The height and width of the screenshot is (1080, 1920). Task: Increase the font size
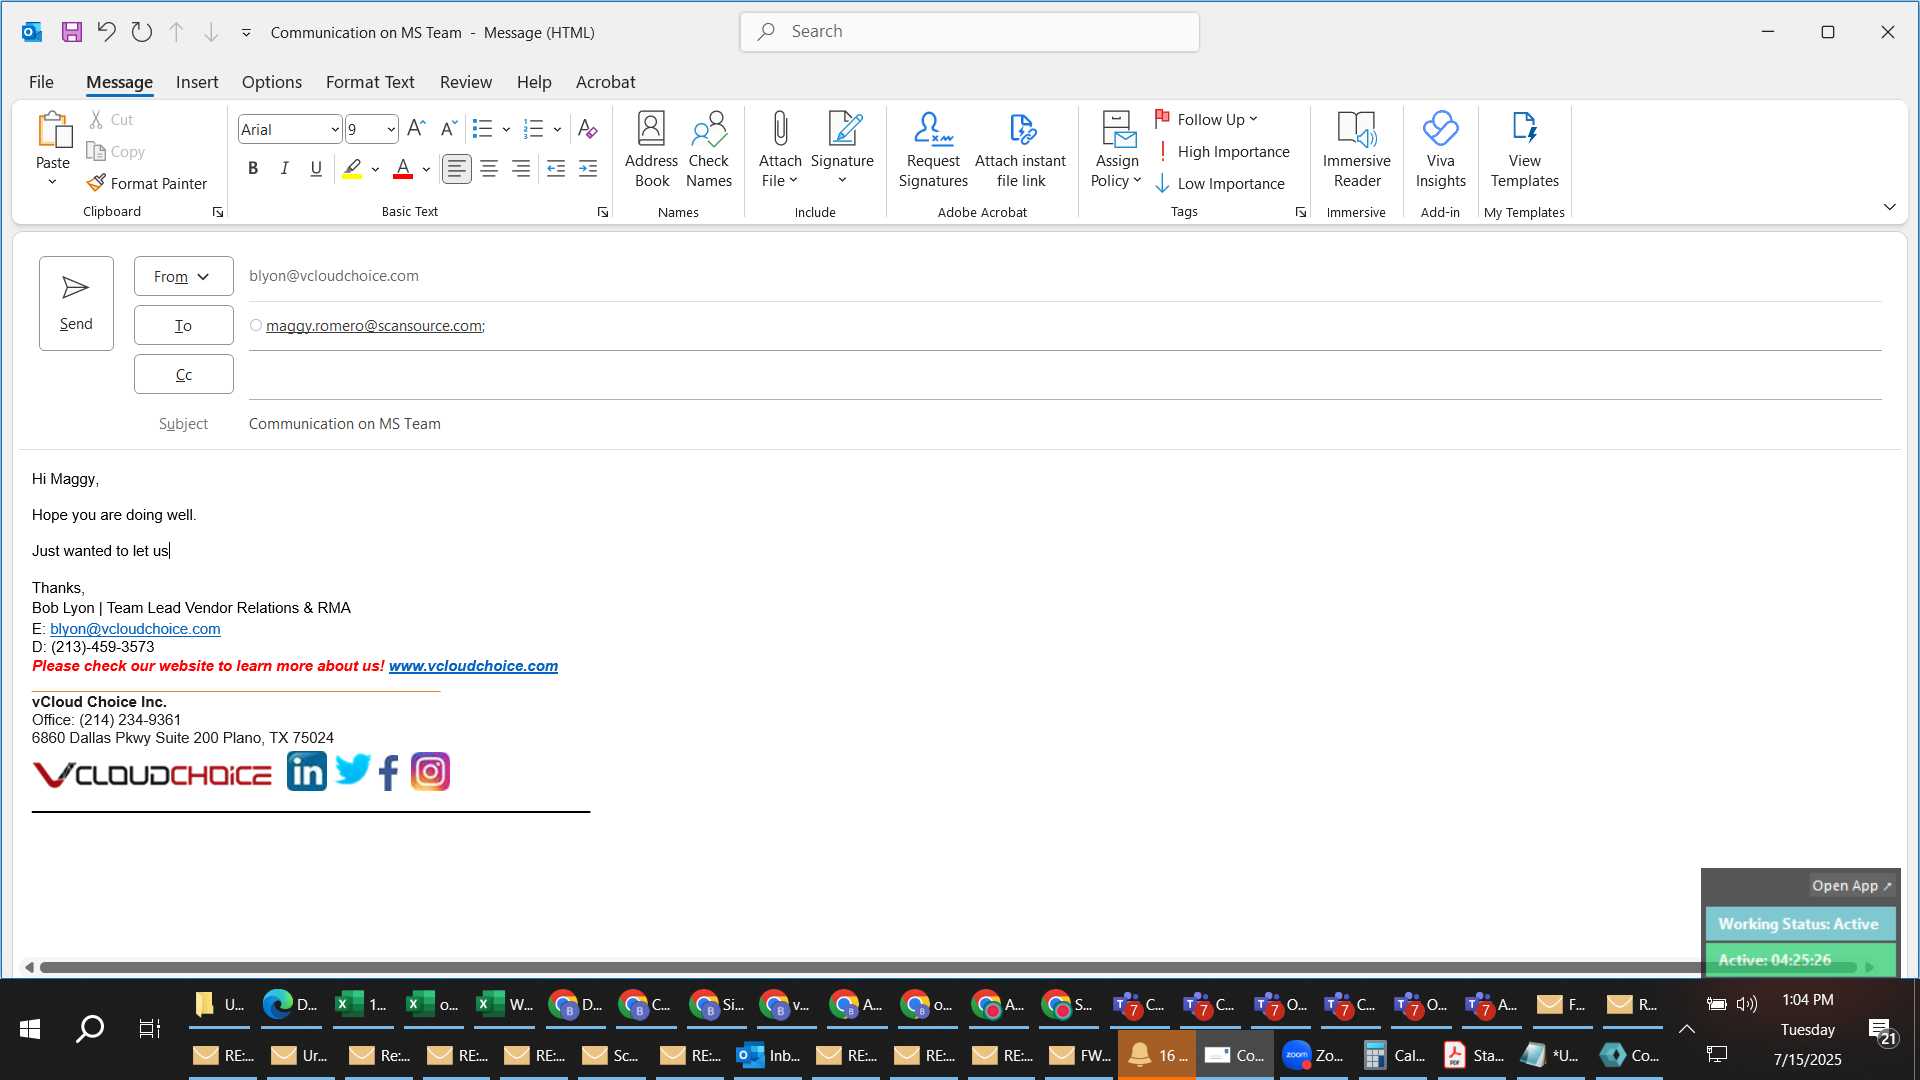(416, 129)
